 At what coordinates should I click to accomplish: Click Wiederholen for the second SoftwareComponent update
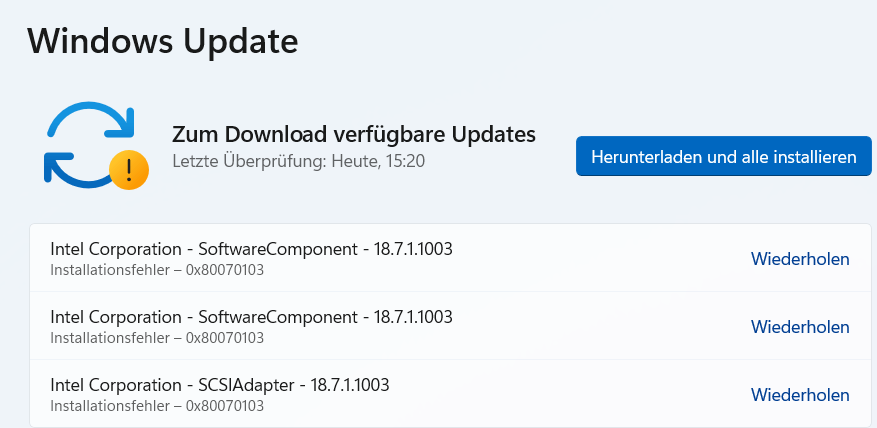800,327
